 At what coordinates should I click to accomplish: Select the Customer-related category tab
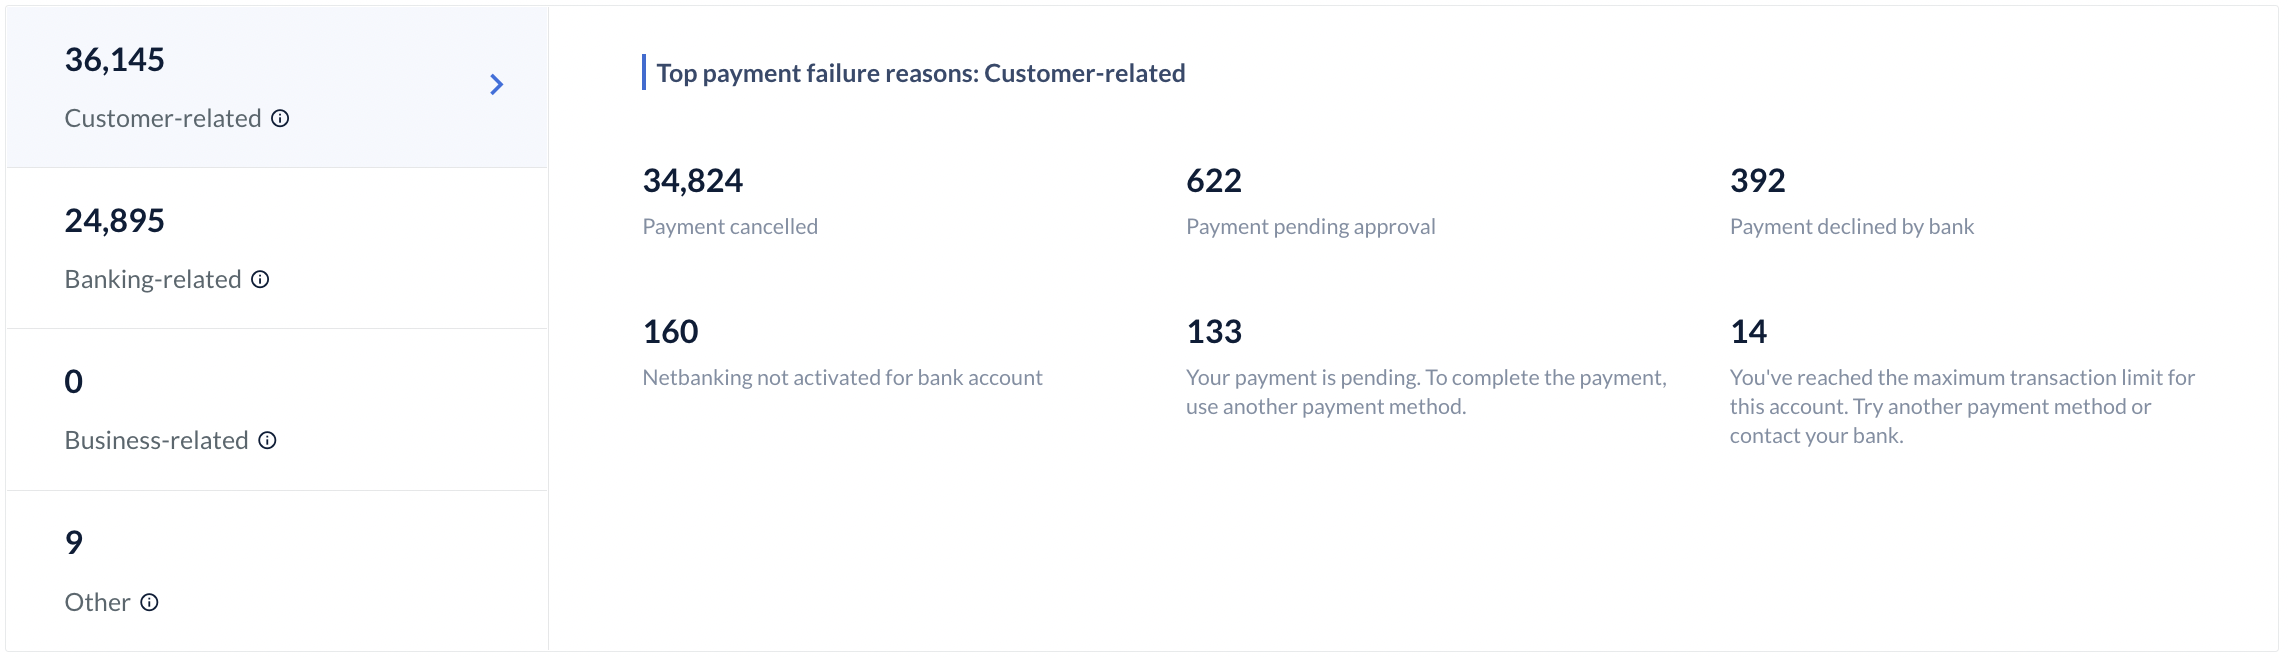(x=277, y=87)
